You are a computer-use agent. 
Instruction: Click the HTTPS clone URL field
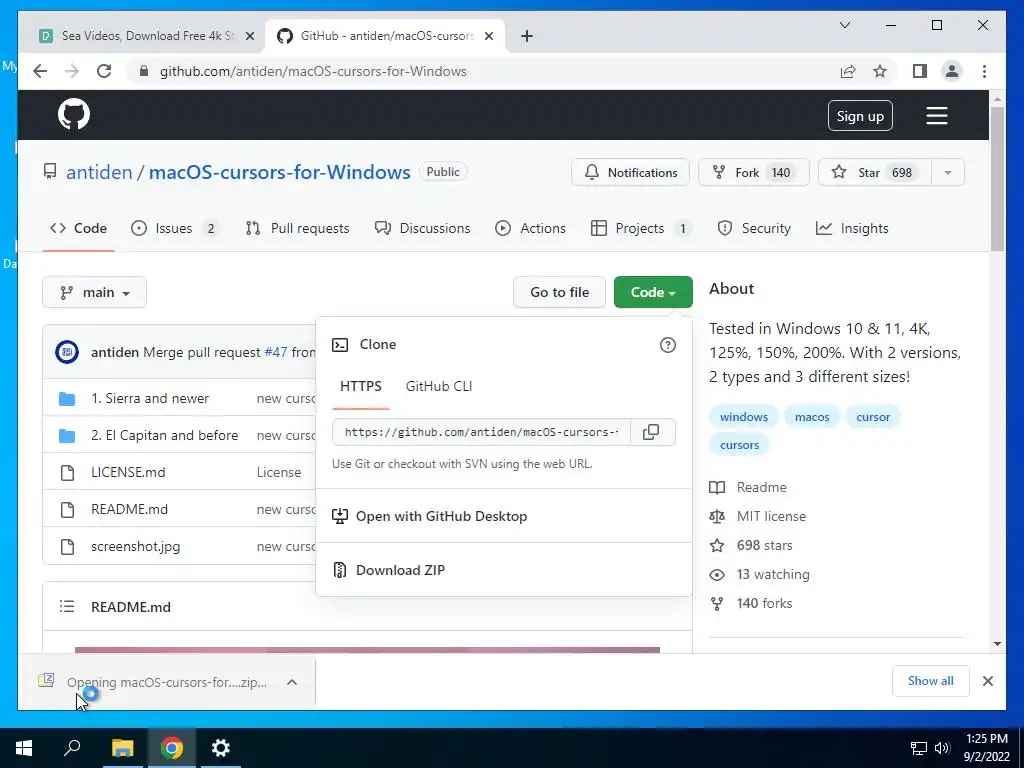[481, 432]
